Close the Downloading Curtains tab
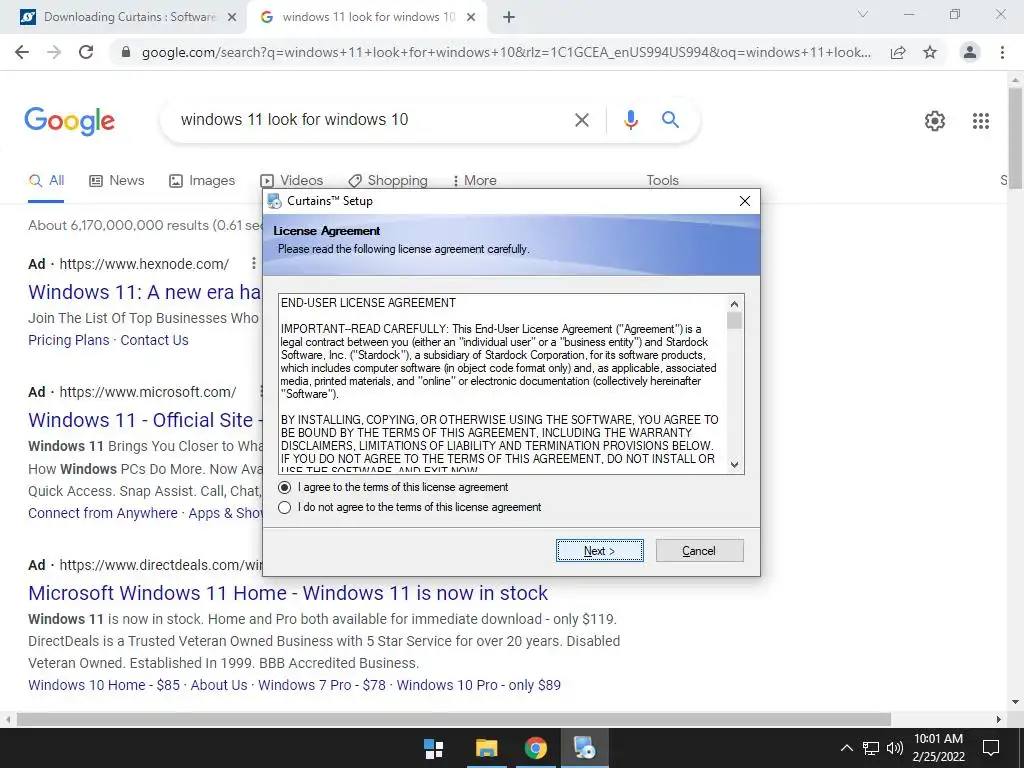 (232, 18)
